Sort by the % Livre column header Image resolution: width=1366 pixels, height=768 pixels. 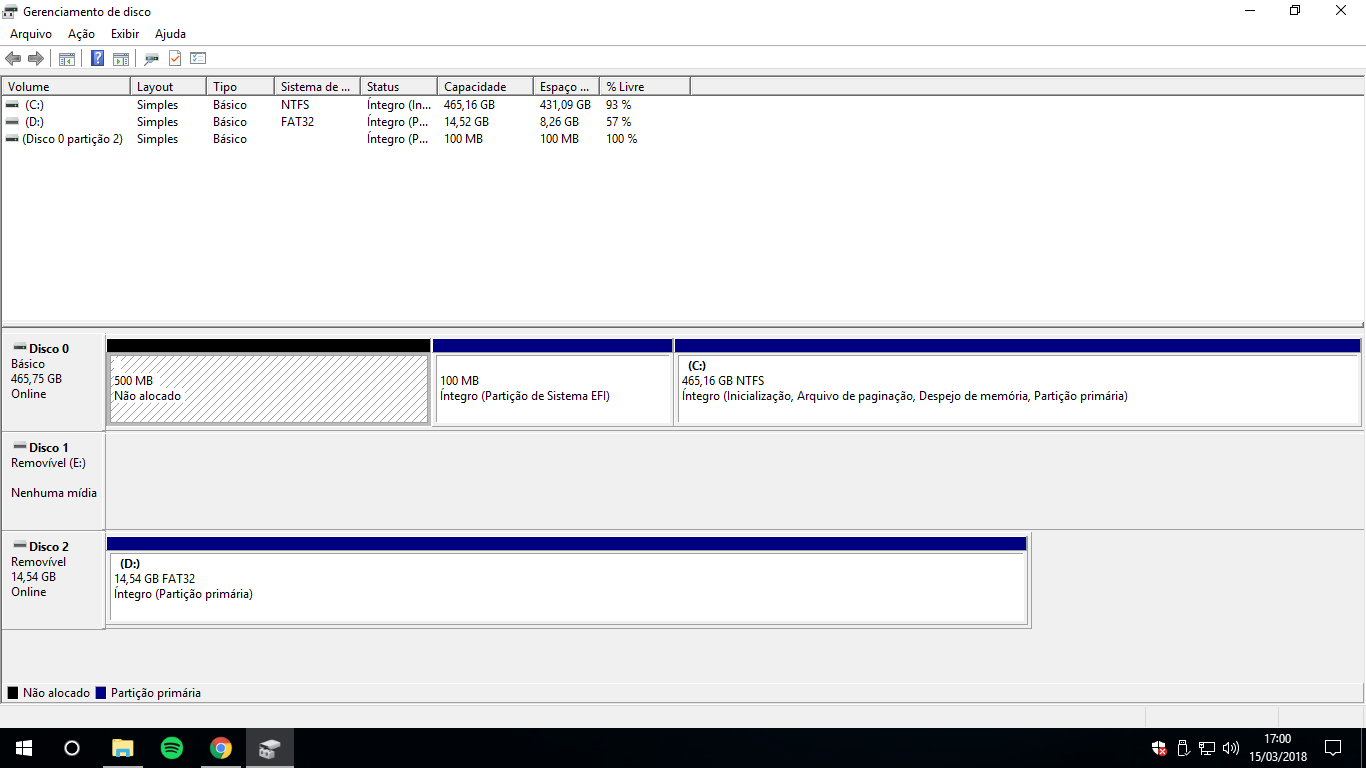[646, 87]
